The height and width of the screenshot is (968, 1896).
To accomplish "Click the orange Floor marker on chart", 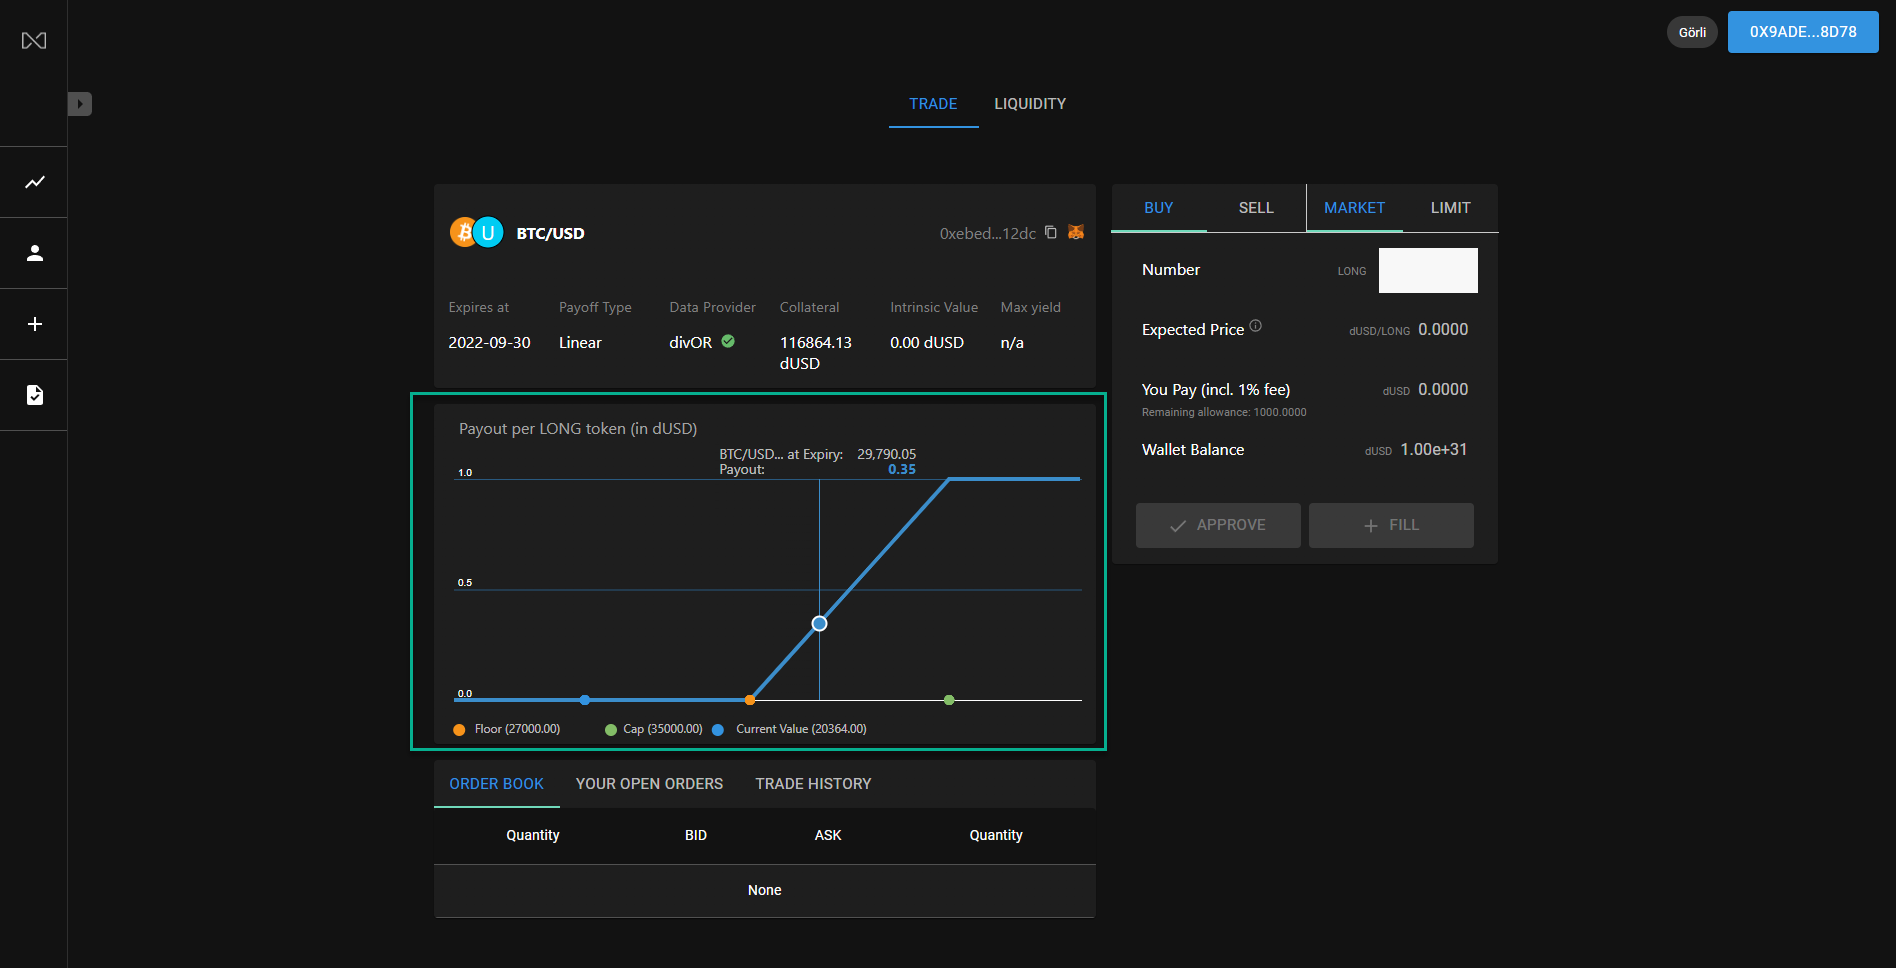I will point(750,700).
